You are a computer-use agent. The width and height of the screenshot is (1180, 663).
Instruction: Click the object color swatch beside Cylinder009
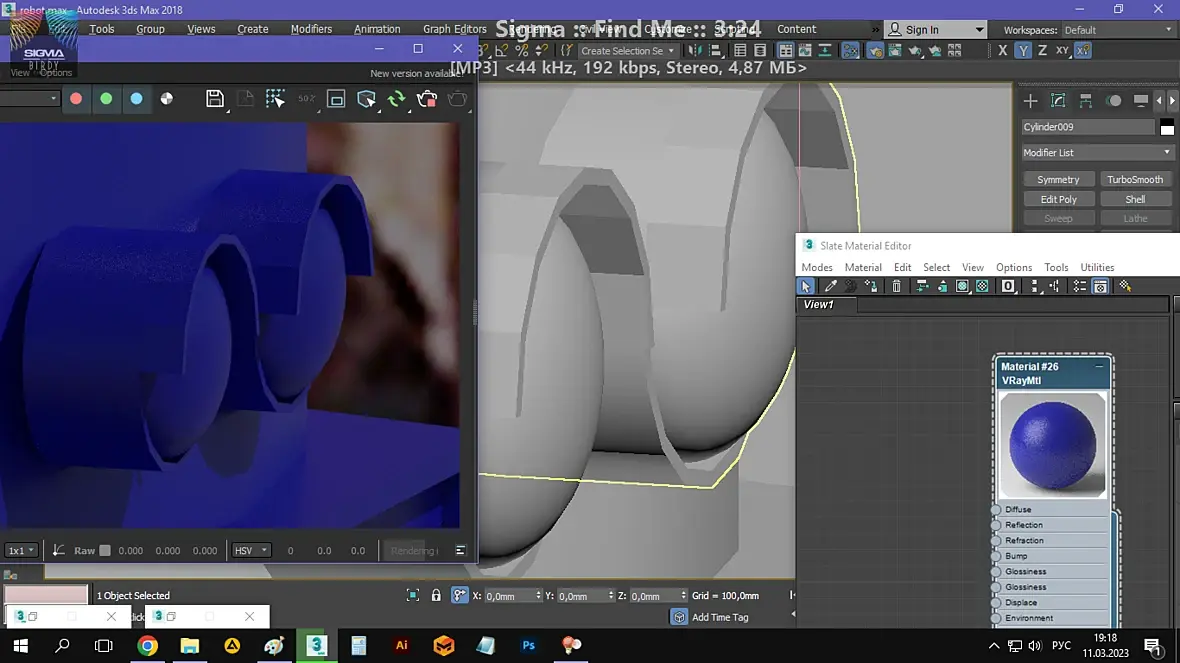pos(1166,127)
